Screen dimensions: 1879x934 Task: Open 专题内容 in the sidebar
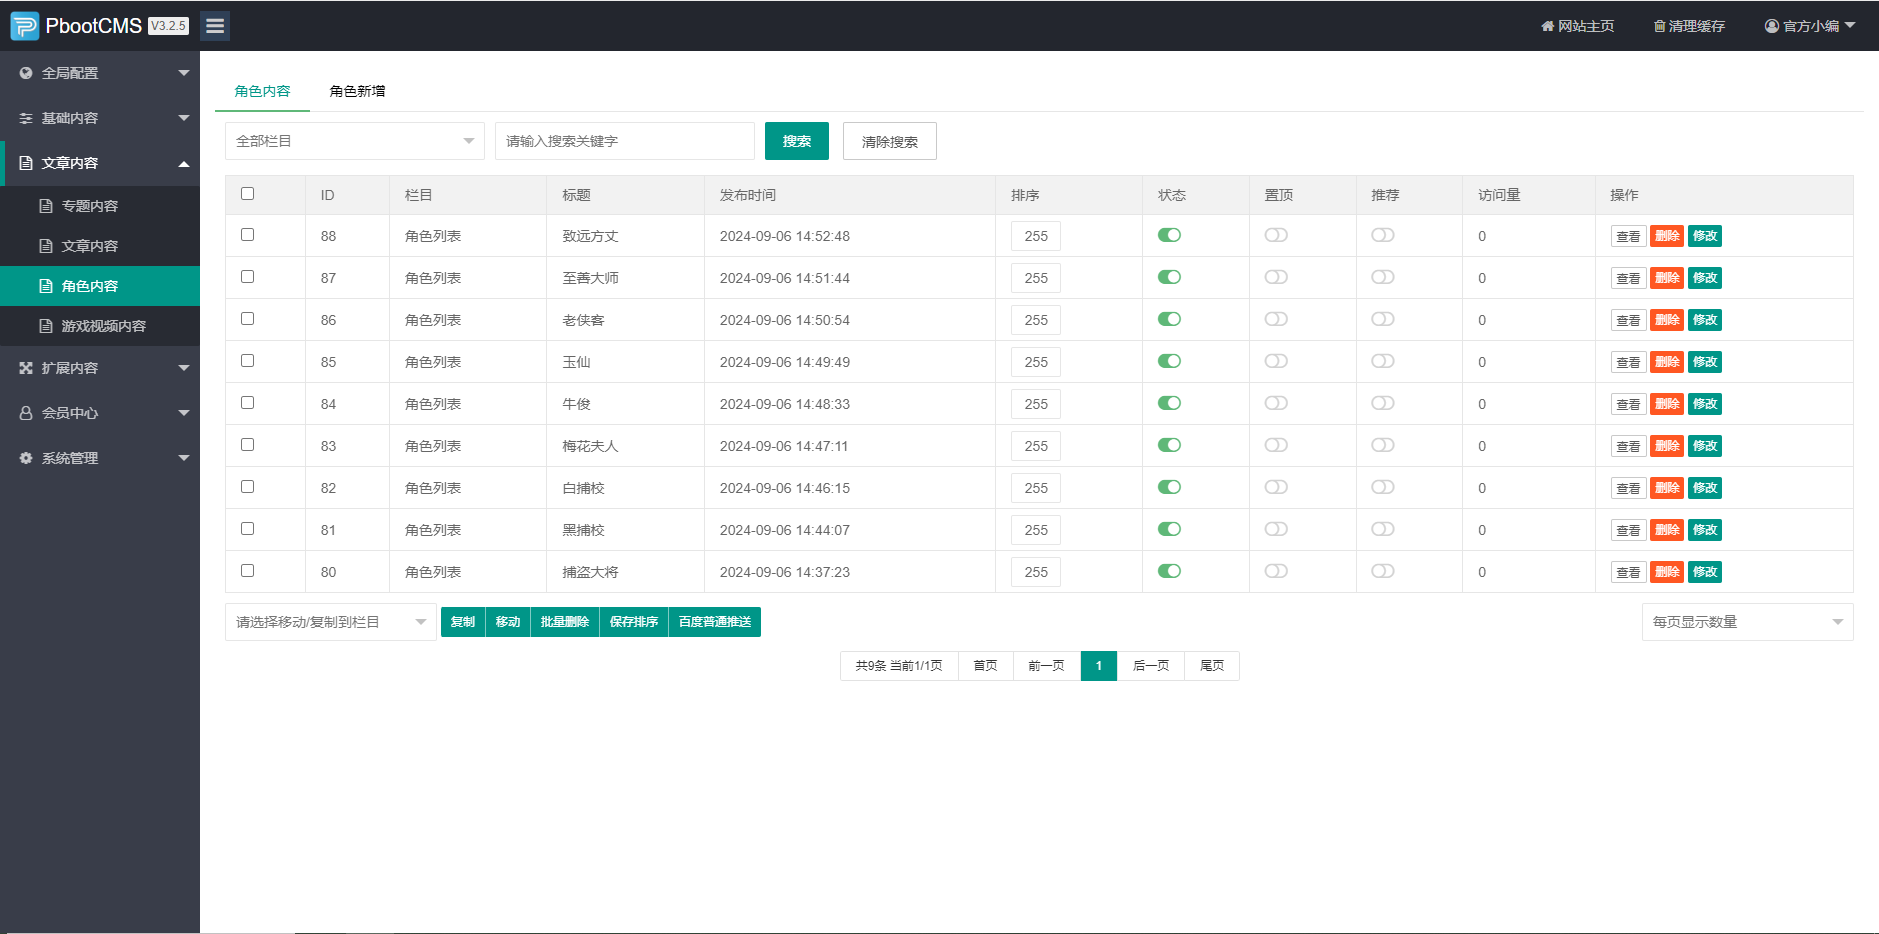[x=100, y=206]
